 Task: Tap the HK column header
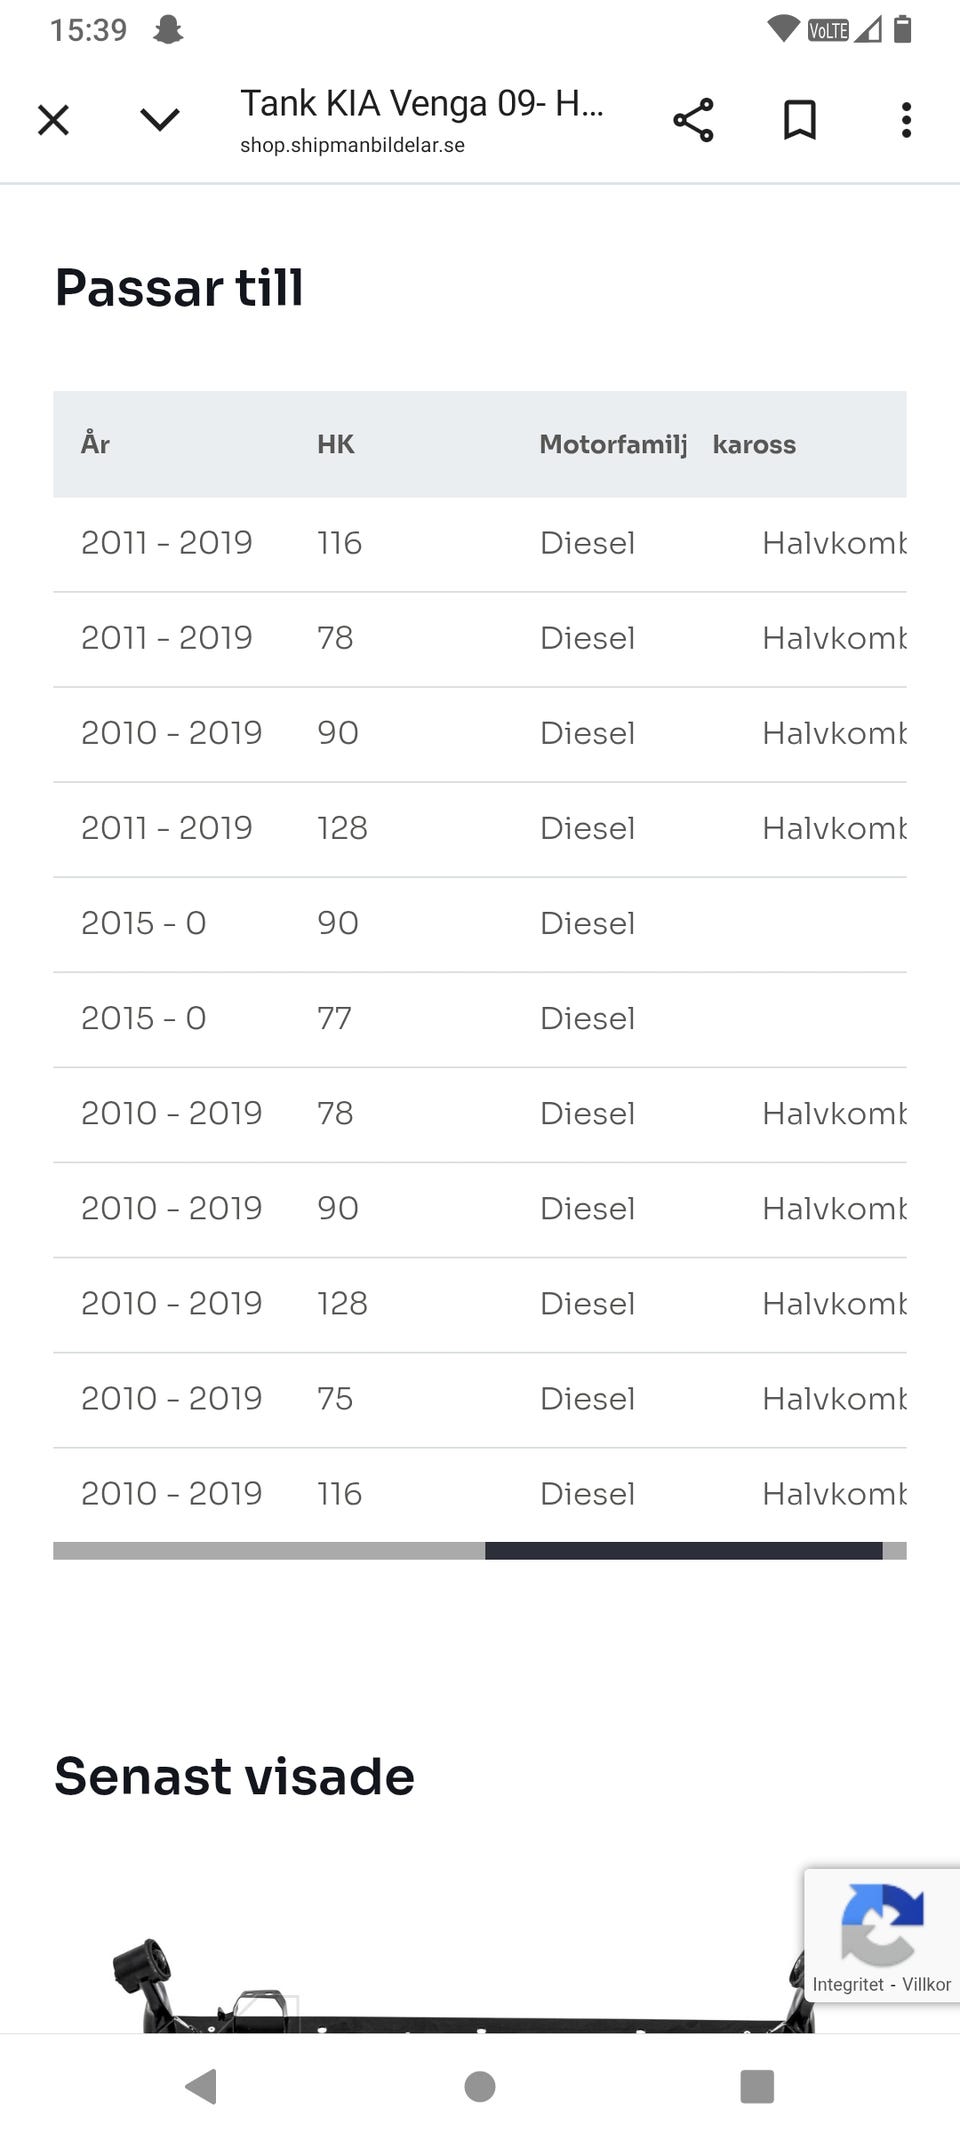(336, 444)
